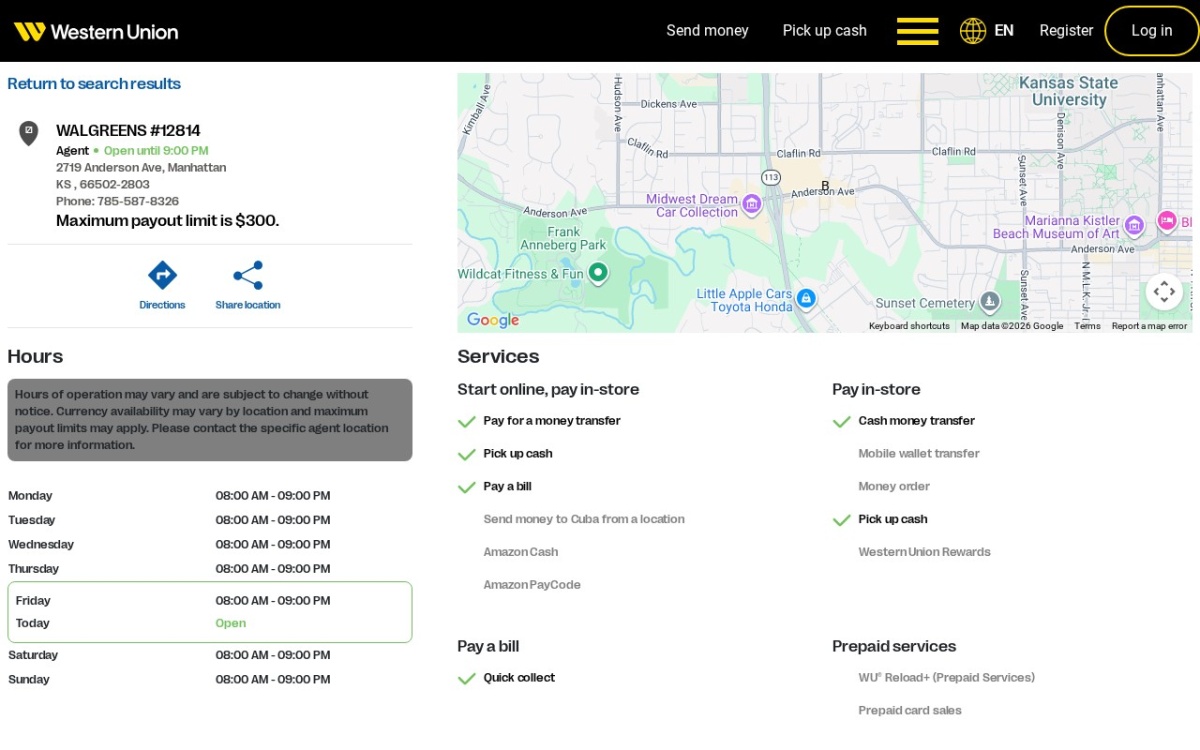Click the Tuesday hours row
The image size is (1200, 750).
209,520
